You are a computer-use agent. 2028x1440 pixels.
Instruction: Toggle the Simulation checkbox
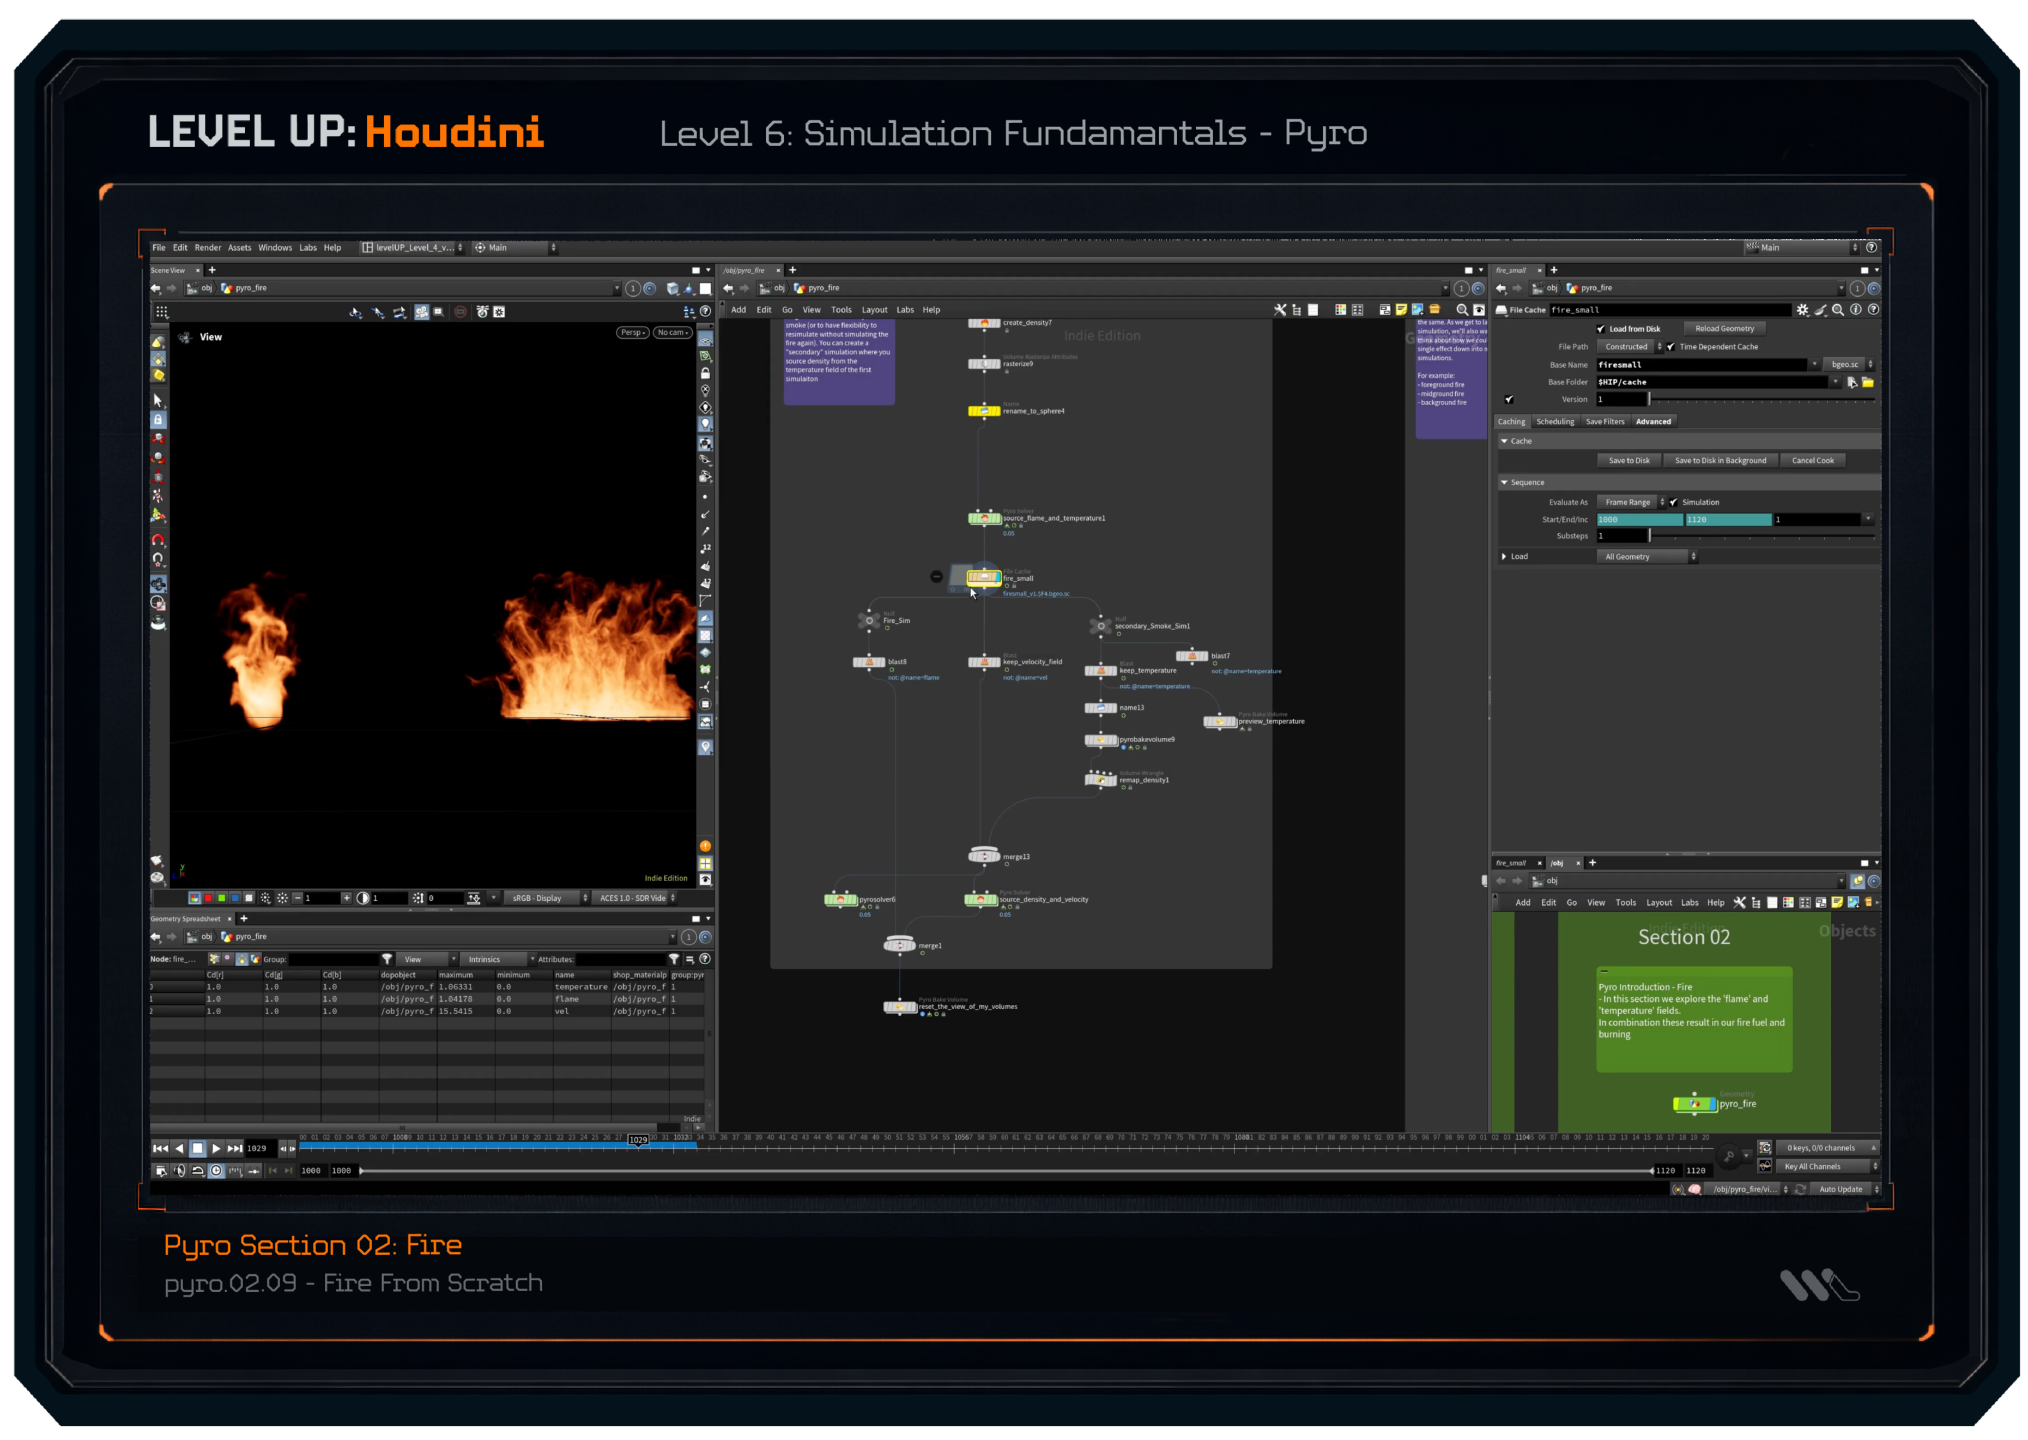click(1674, 502)
